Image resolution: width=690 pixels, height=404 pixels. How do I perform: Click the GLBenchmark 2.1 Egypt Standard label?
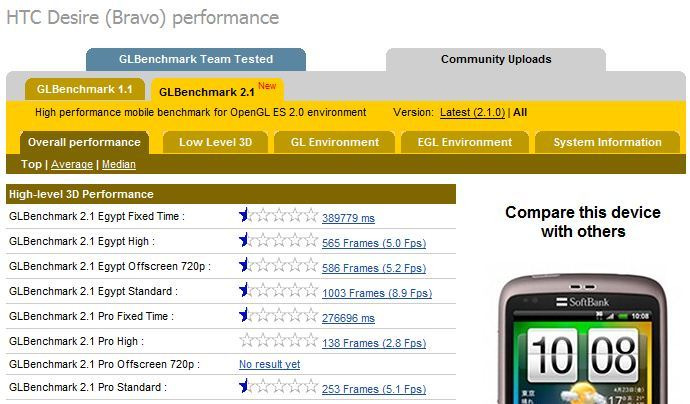click(x=93, y=291)
